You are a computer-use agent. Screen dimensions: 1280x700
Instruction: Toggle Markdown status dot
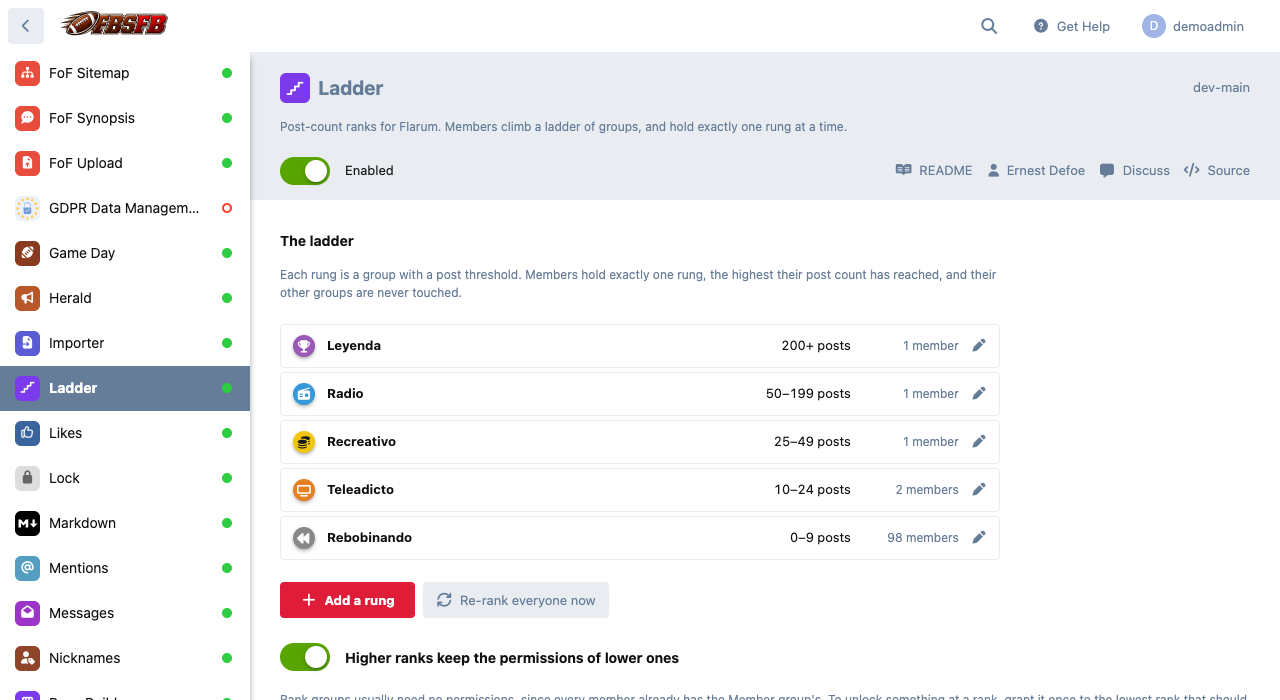click(227, 523)
